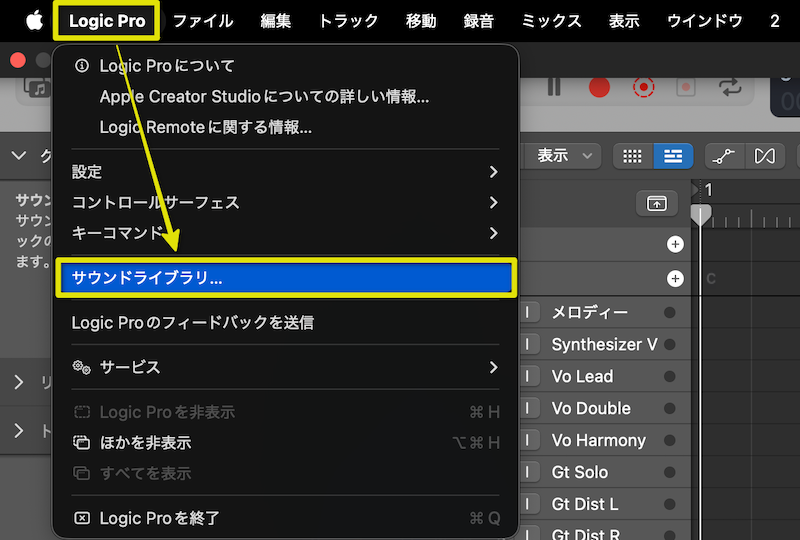Image resolution: width=800 pixels, height=540 pixels.
Task: Select the Vo Double track name
Action: click(591, 408)
